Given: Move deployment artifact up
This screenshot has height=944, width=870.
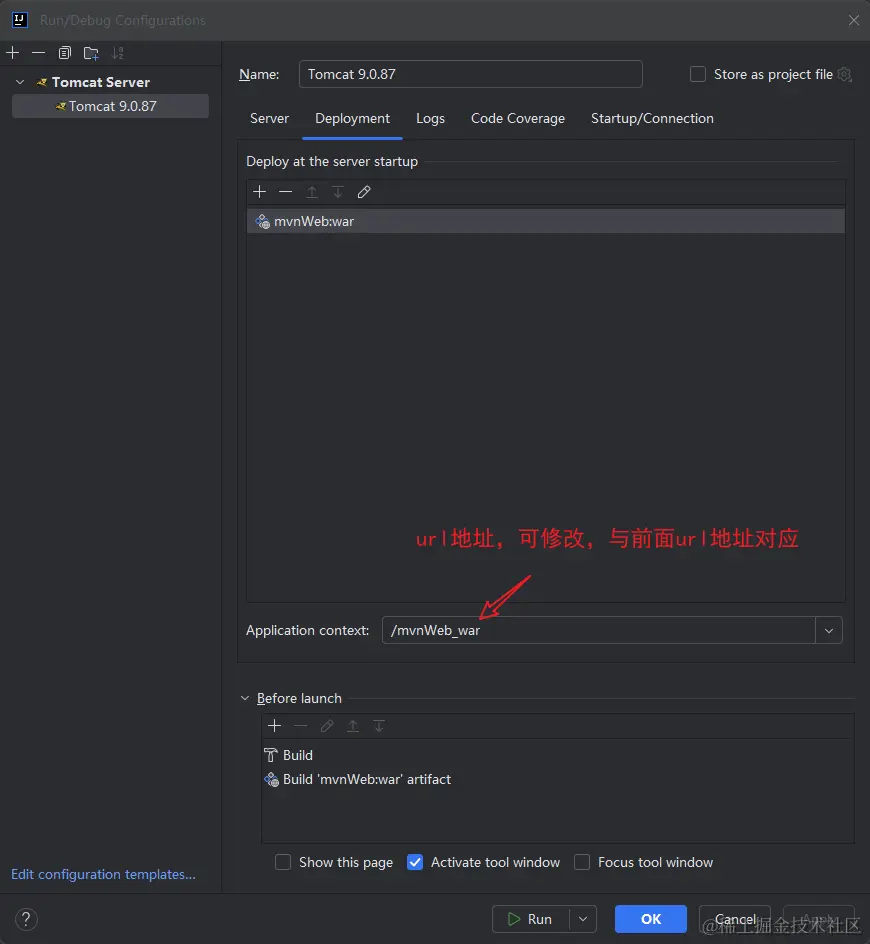Looking at the screenshot, I should [x=312, y=192].
